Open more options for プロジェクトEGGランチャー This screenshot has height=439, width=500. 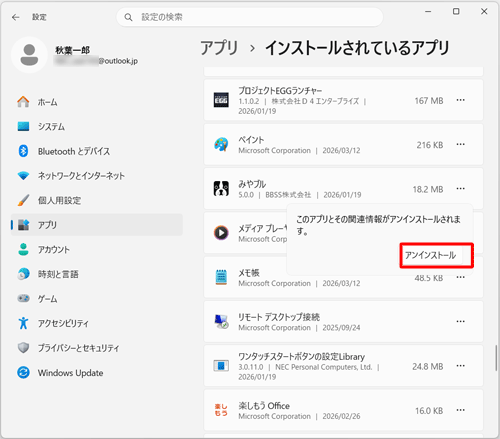coord(460,100)
